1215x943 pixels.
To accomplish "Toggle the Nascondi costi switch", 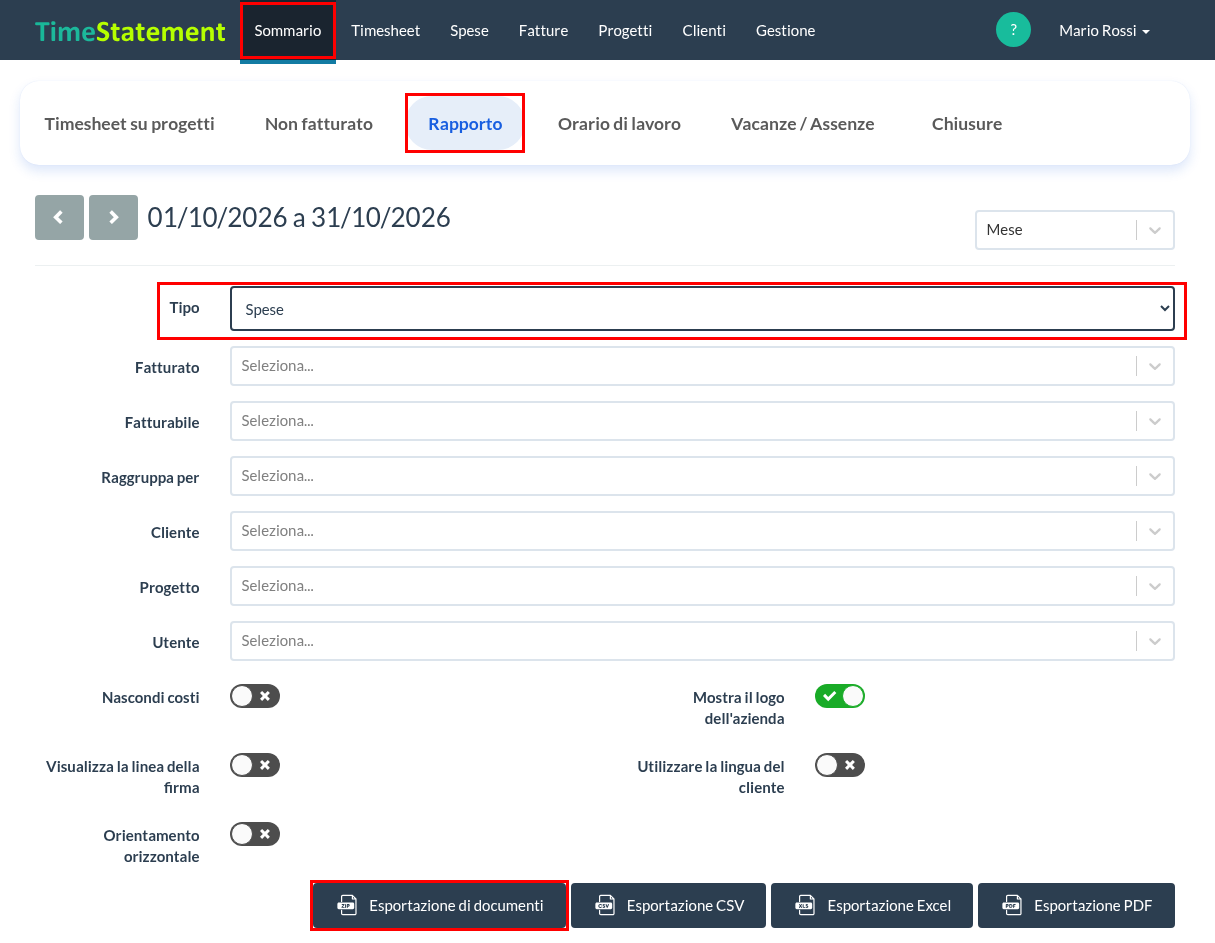I will [255, 696].
